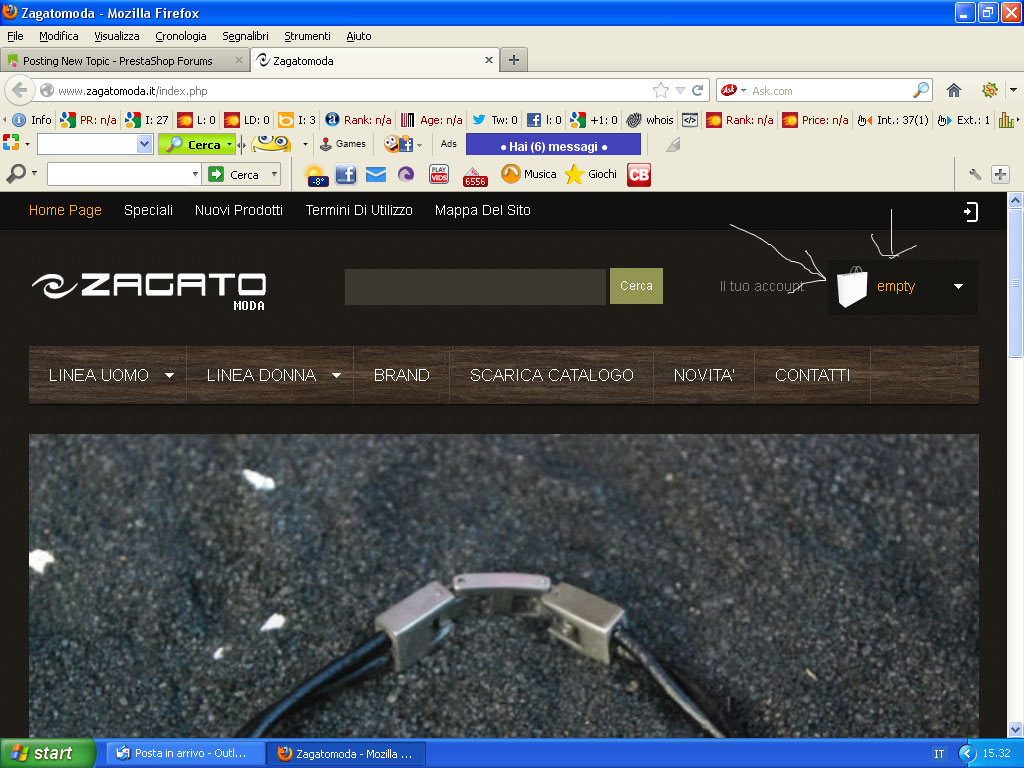Open the Segnalibri menu
Screen dimensions: 1024x768
click(x=245, y=36)
